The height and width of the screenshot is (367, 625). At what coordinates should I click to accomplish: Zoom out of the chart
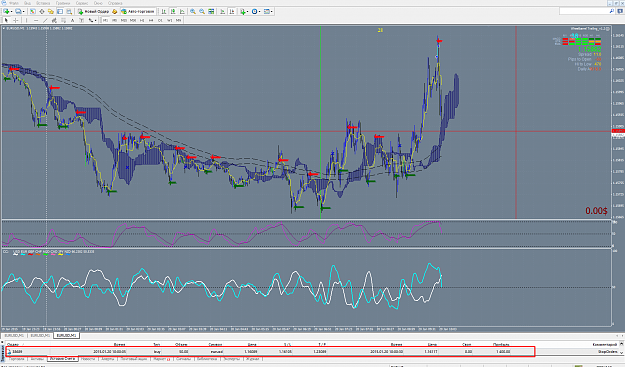click(202, 12)
